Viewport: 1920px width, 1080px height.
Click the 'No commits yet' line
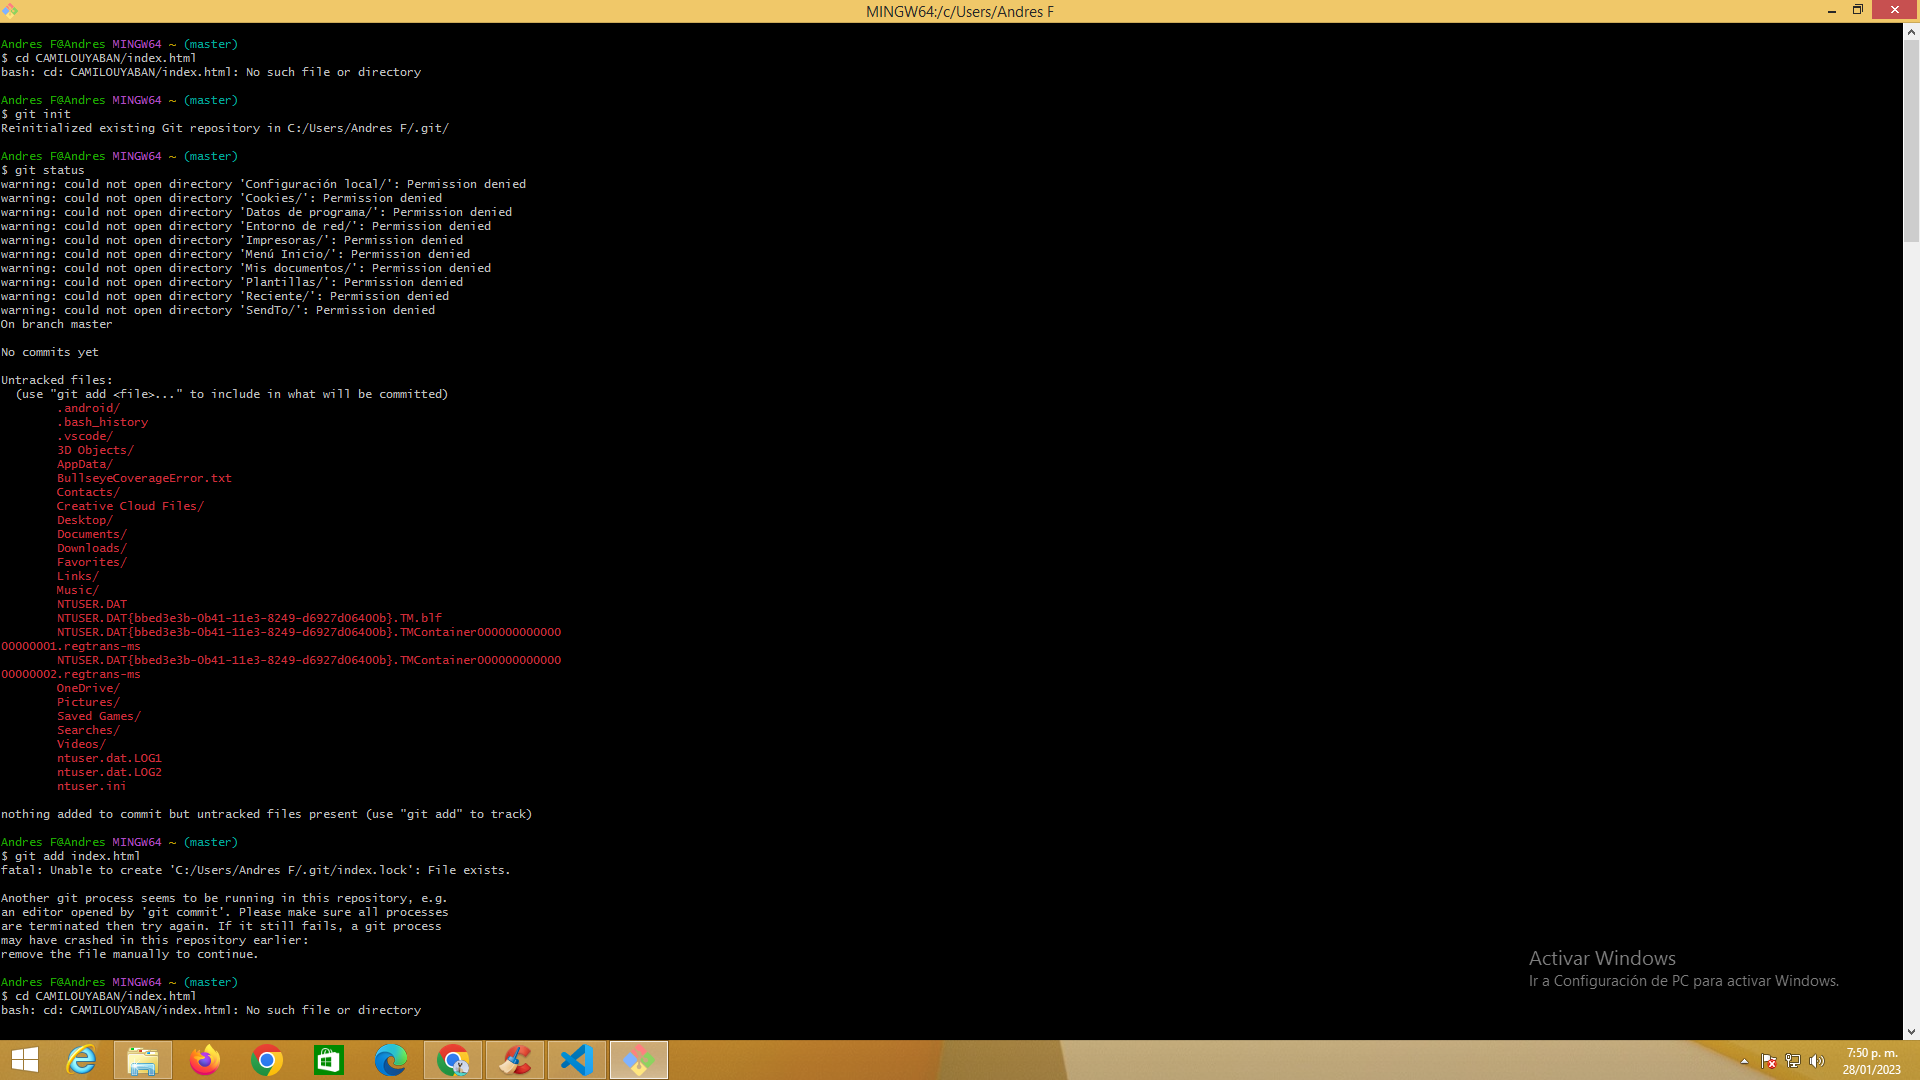50,352
